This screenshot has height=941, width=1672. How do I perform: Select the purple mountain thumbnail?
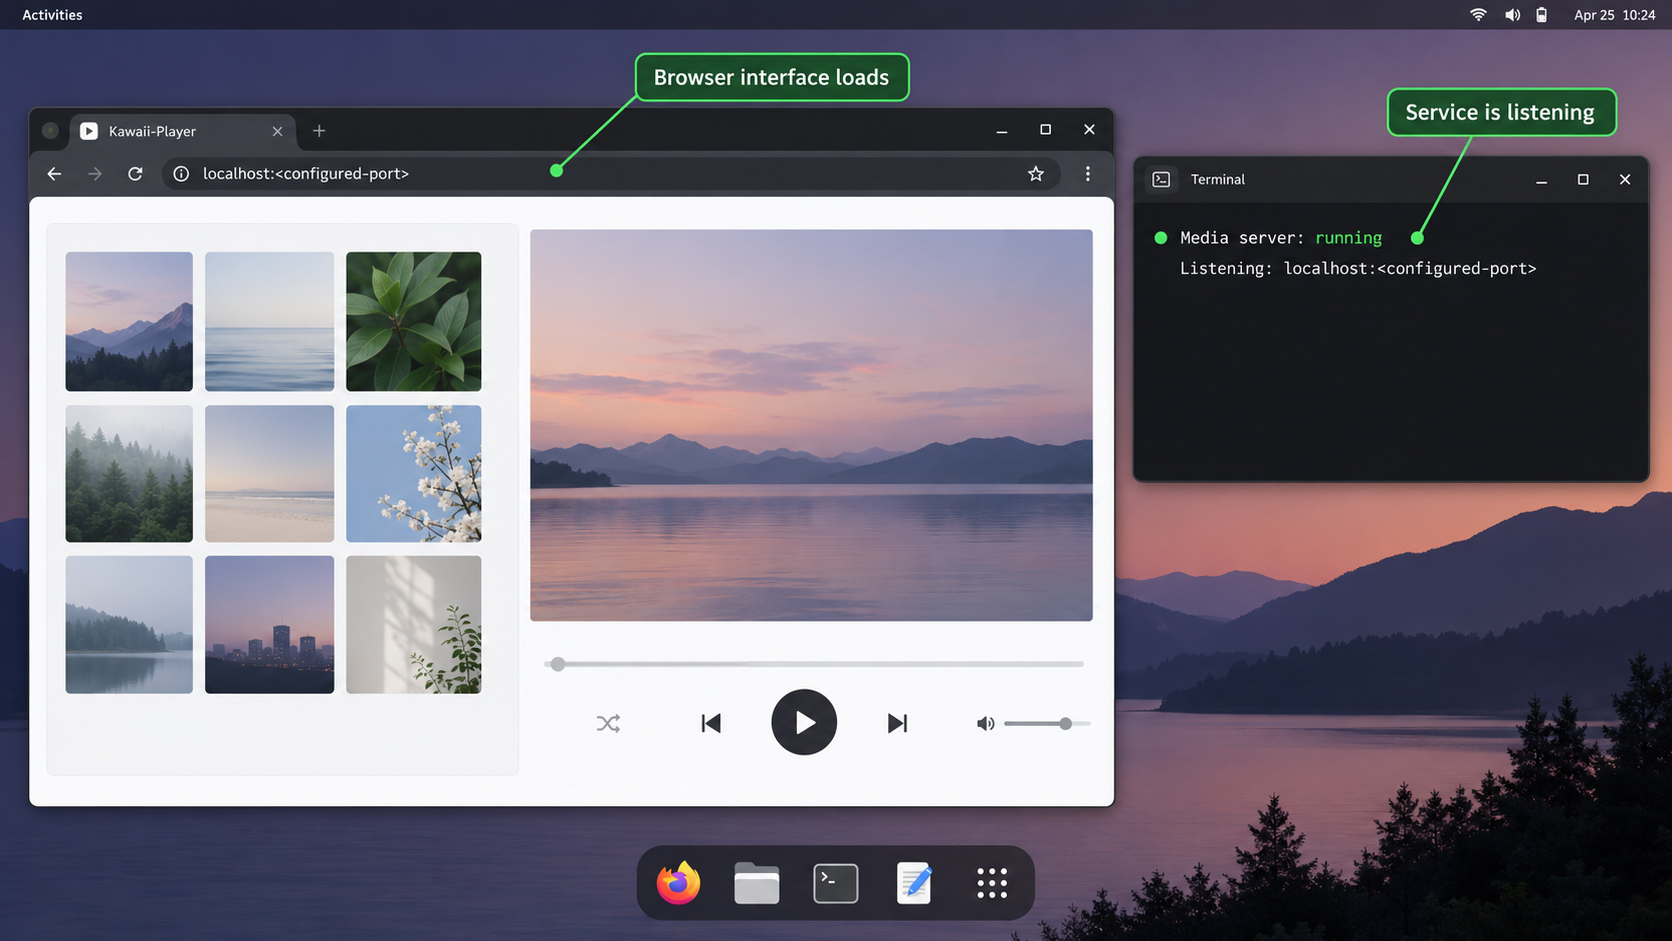pyautogui.click(x=129, y=321)
